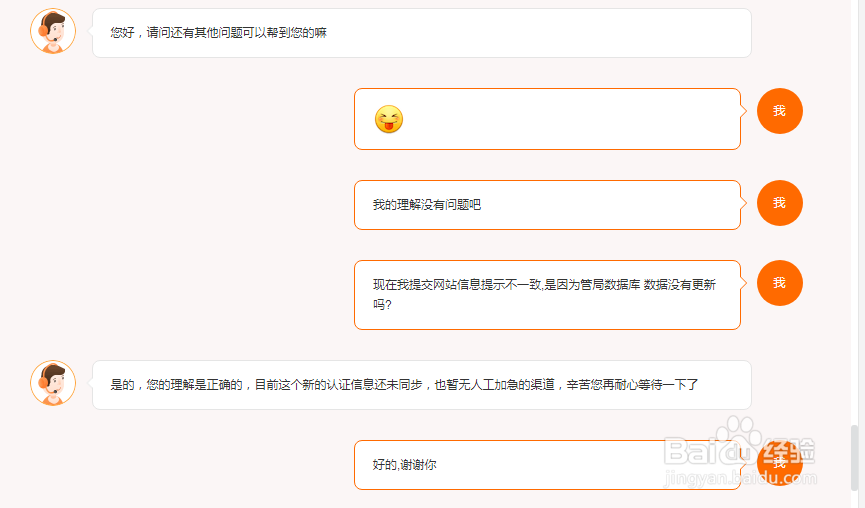The height and width of the screenshot is (508, 865).
Task: Click the message about 现在我提交网站信息提示不一致
Action: pyautogui.click(x=547, y=295)
